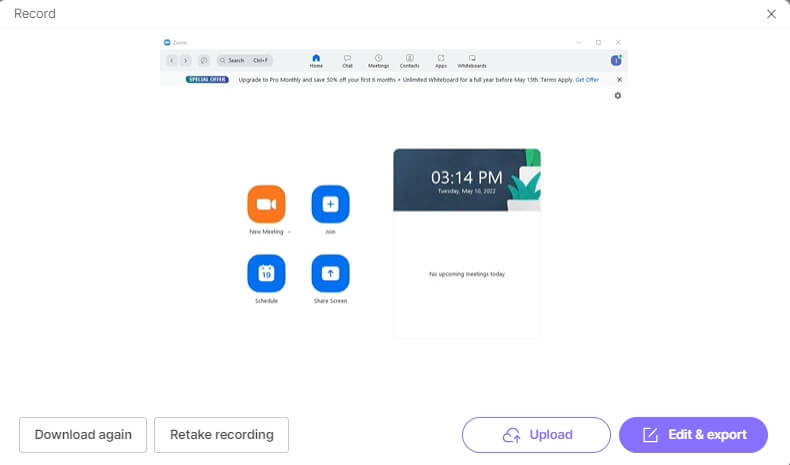
Task: Click the orange New Meeting icon
Action: point(266,204)
